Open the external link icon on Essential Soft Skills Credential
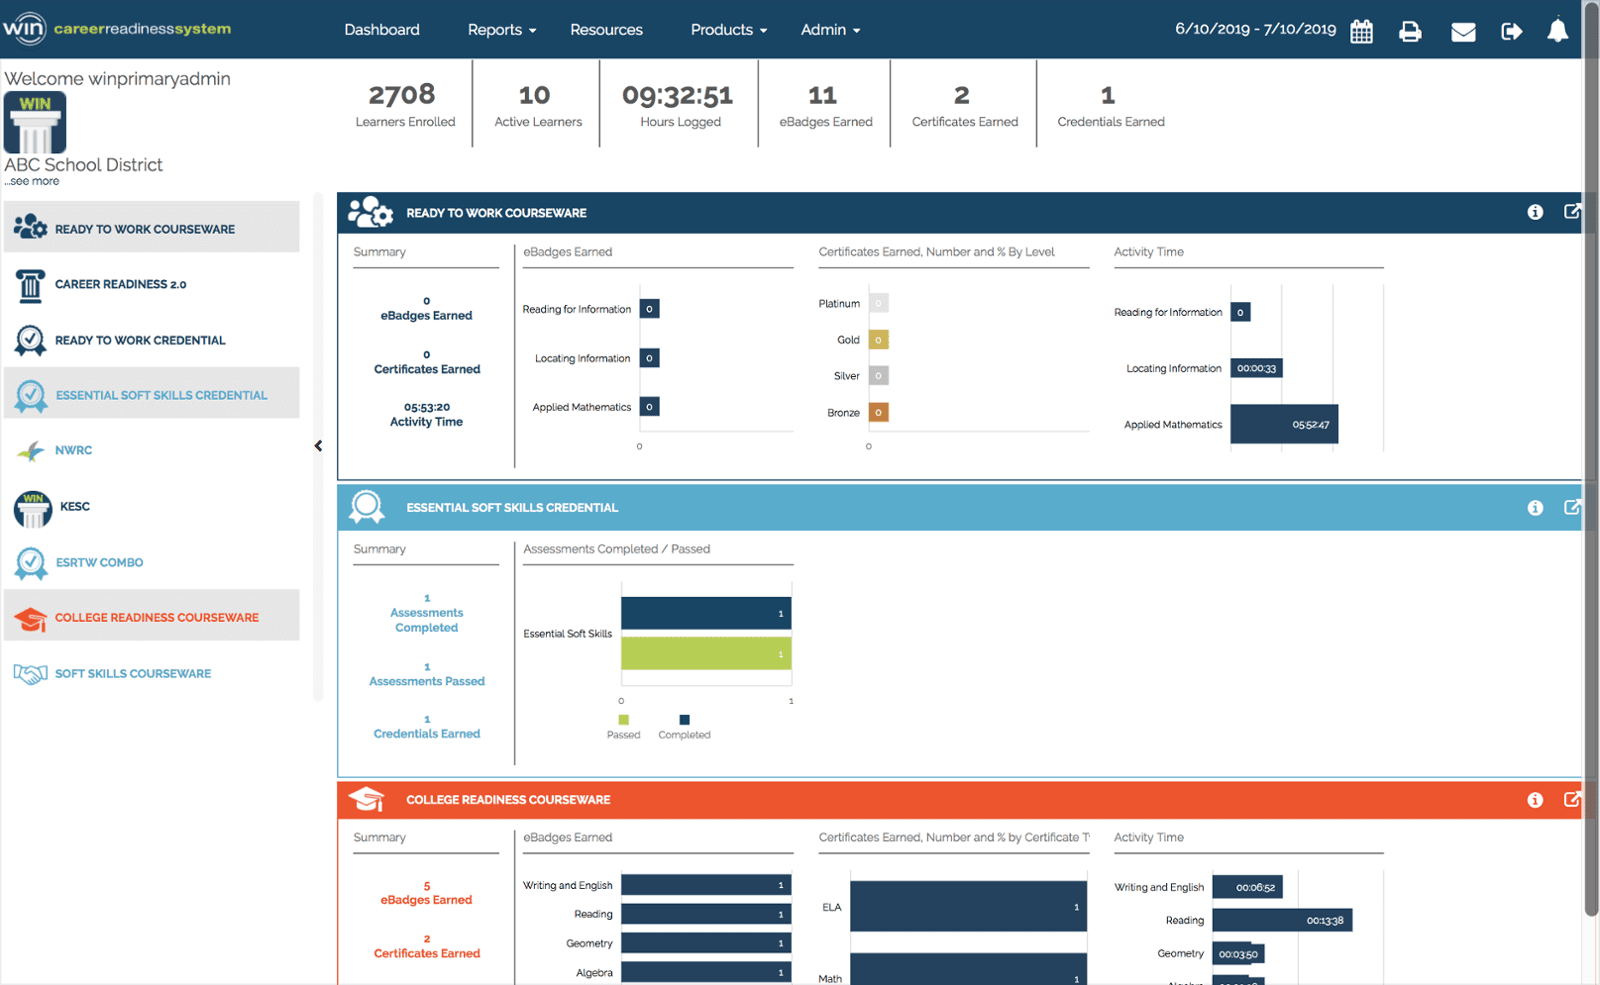This screenshot has height=985, width=1600. click(x=1573, y=507)
